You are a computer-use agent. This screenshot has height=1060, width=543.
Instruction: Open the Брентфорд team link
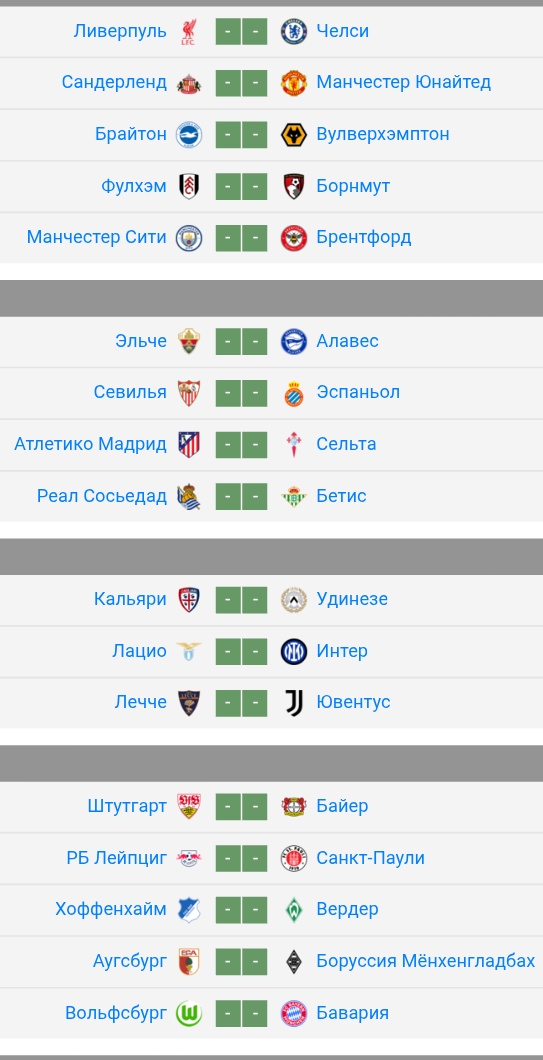pos(364,237)
